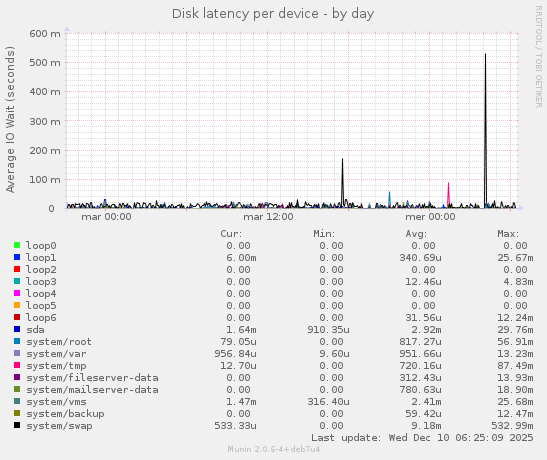The image size is (547, 460).
Task: Select the system/fileserver-data legend label
Action: (x=92, y=378)
